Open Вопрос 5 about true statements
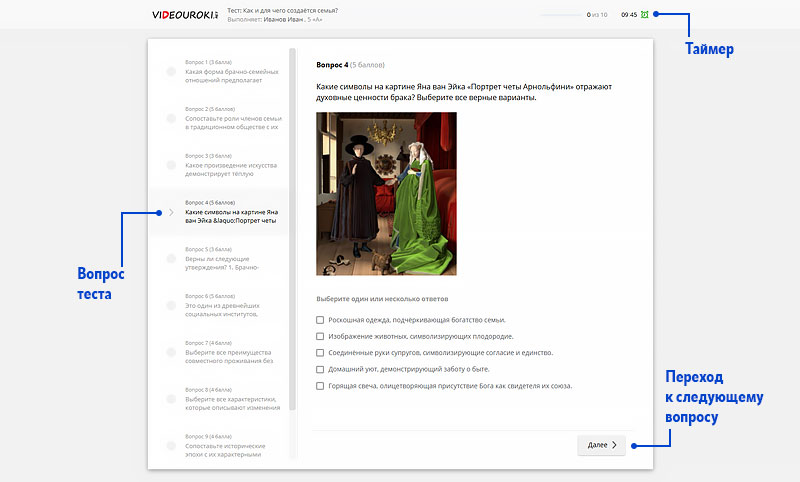Image resolution: width=800 pixels, height=482 pixels. tap(218, 259)
